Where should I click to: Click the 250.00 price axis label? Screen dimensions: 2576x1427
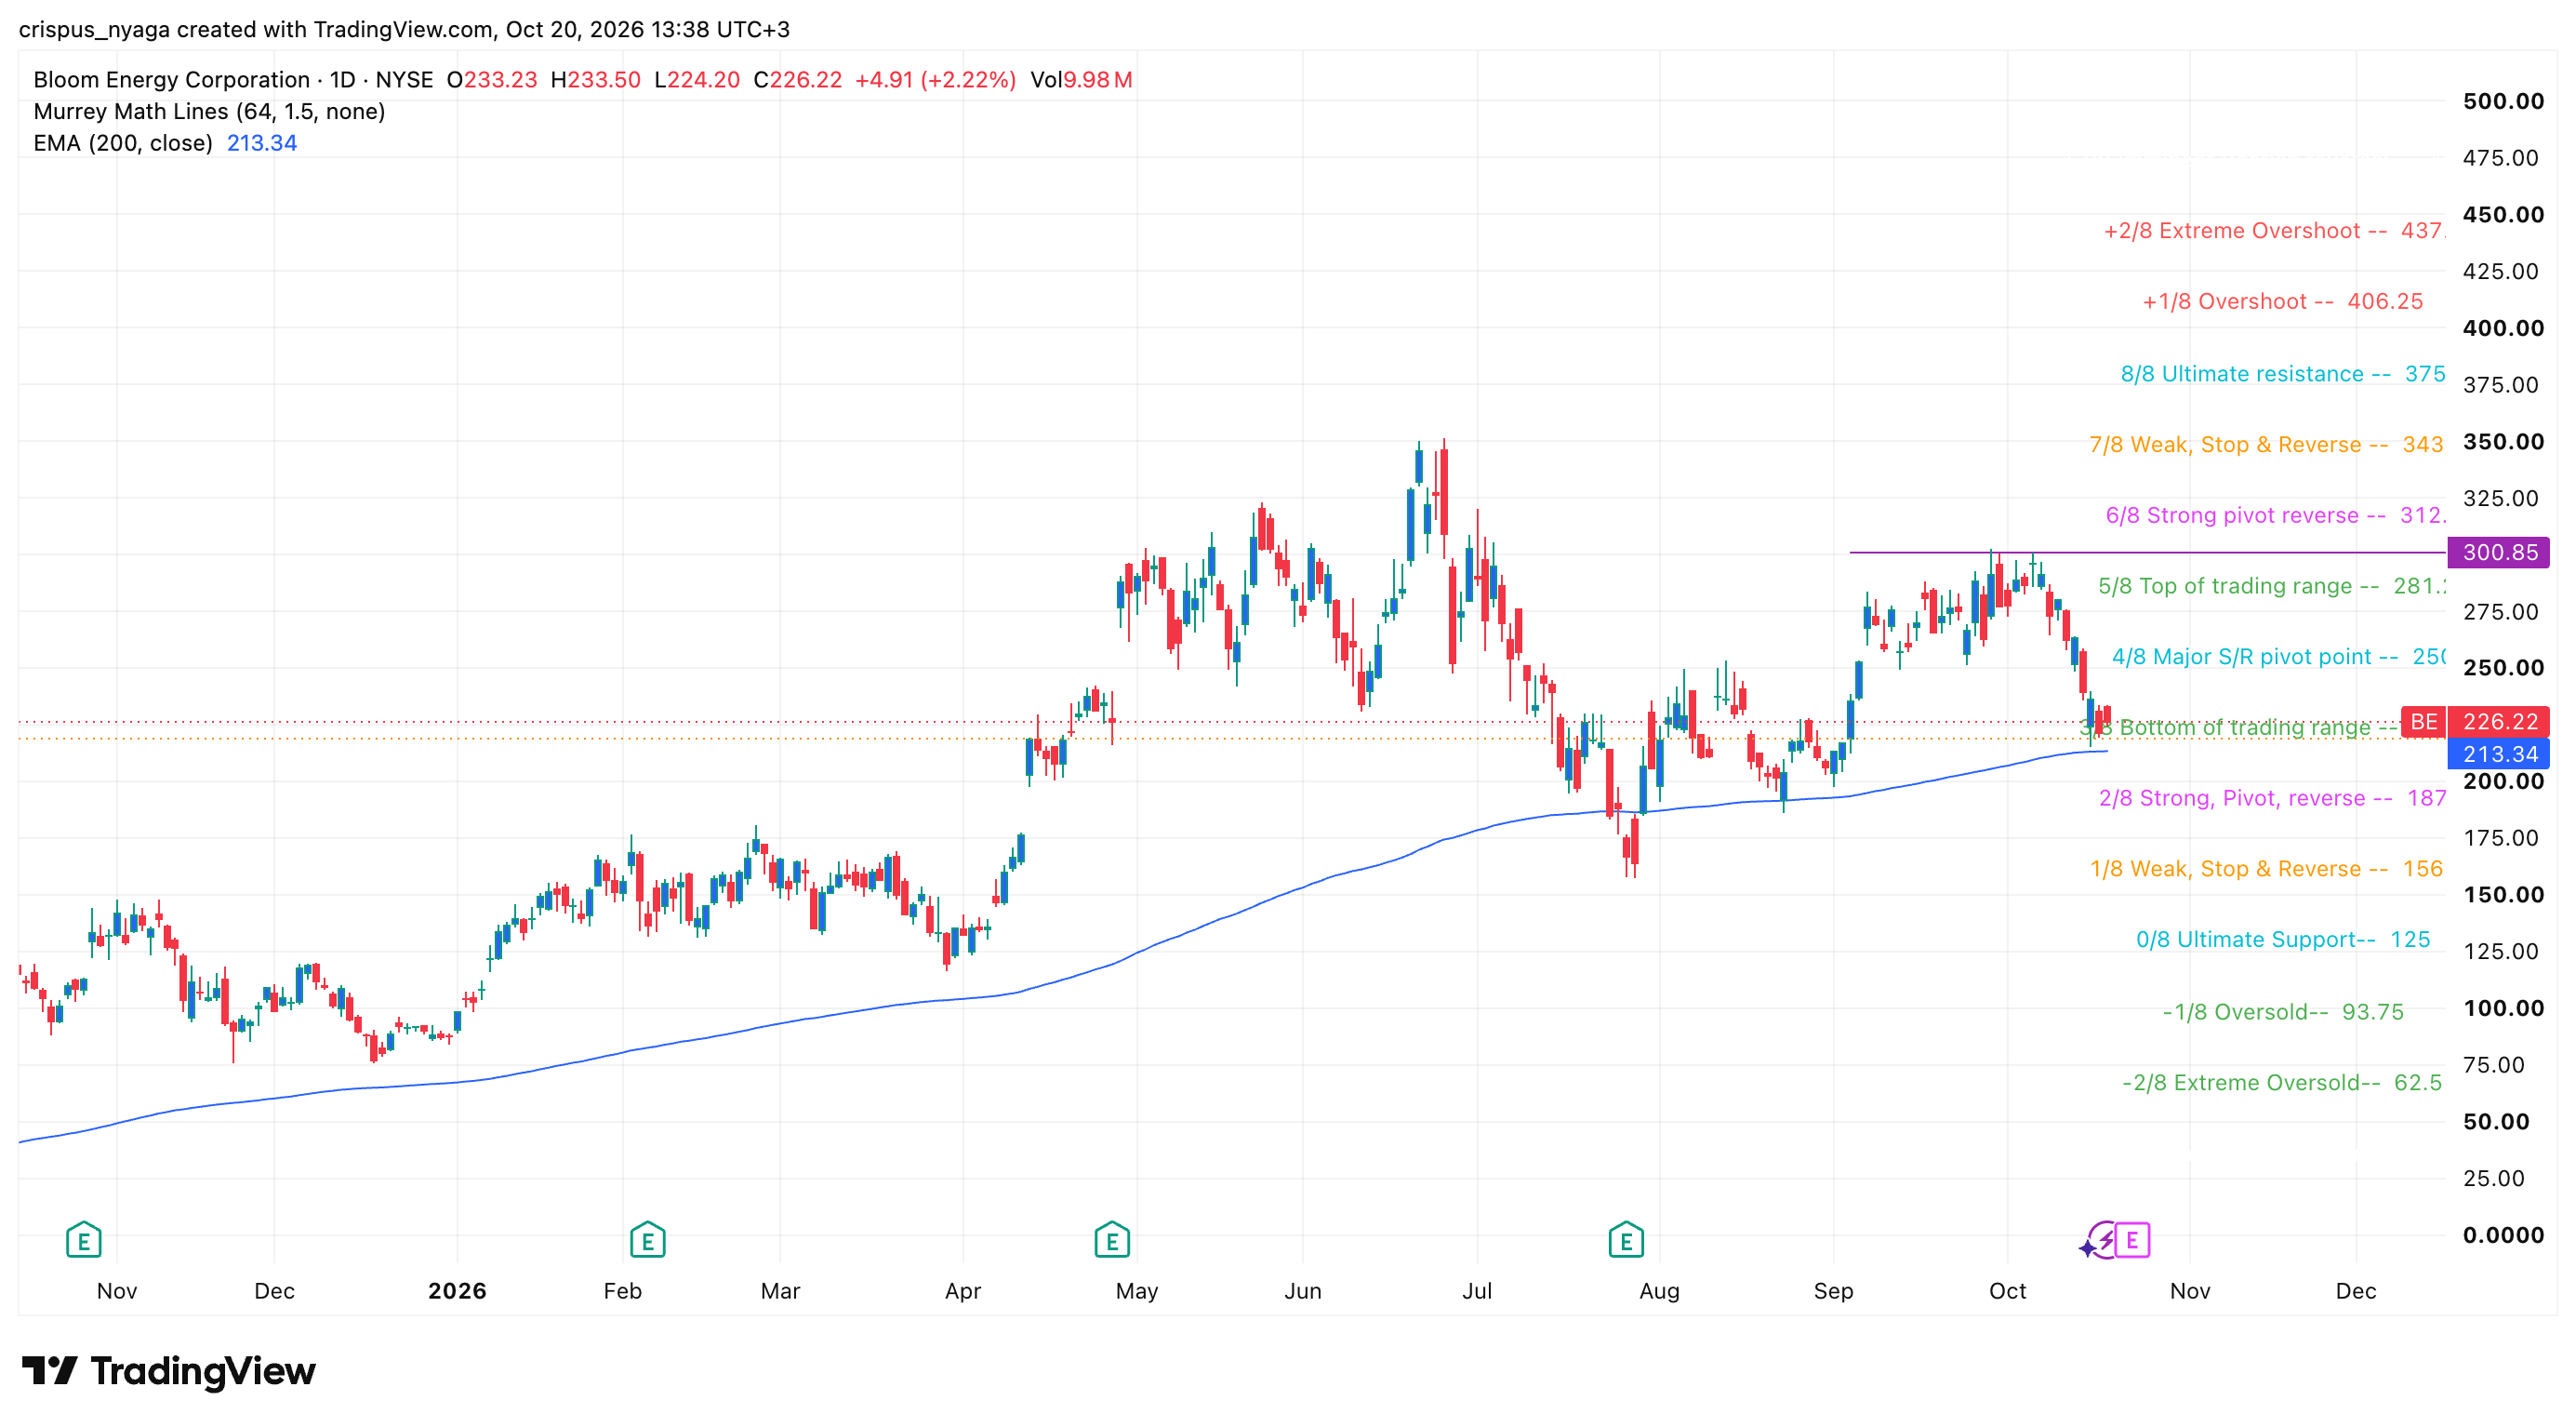pyautogui.click(x=2503, y=668)
